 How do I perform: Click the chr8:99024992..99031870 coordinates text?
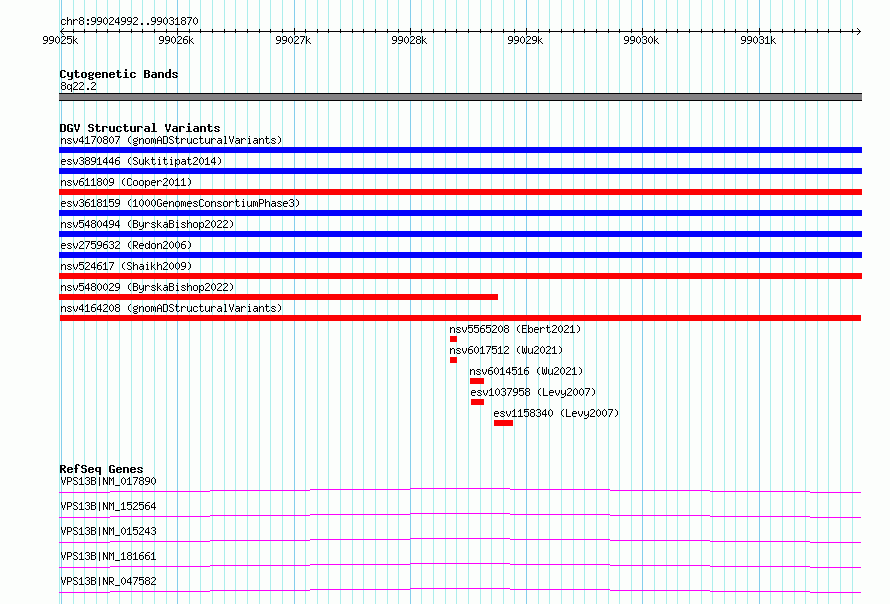tap(129, 22)
